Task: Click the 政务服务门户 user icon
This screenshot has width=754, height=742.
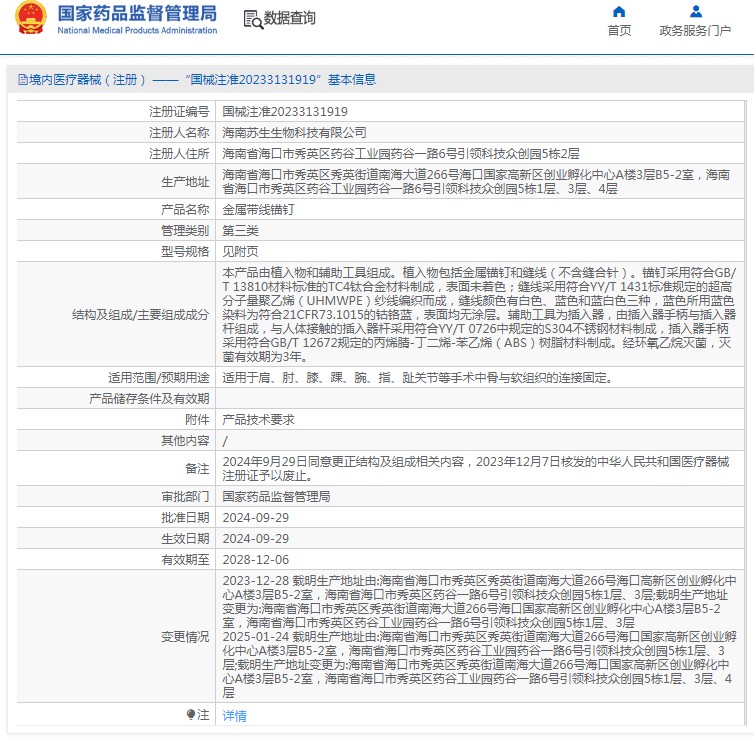Action: click(695, 11)
